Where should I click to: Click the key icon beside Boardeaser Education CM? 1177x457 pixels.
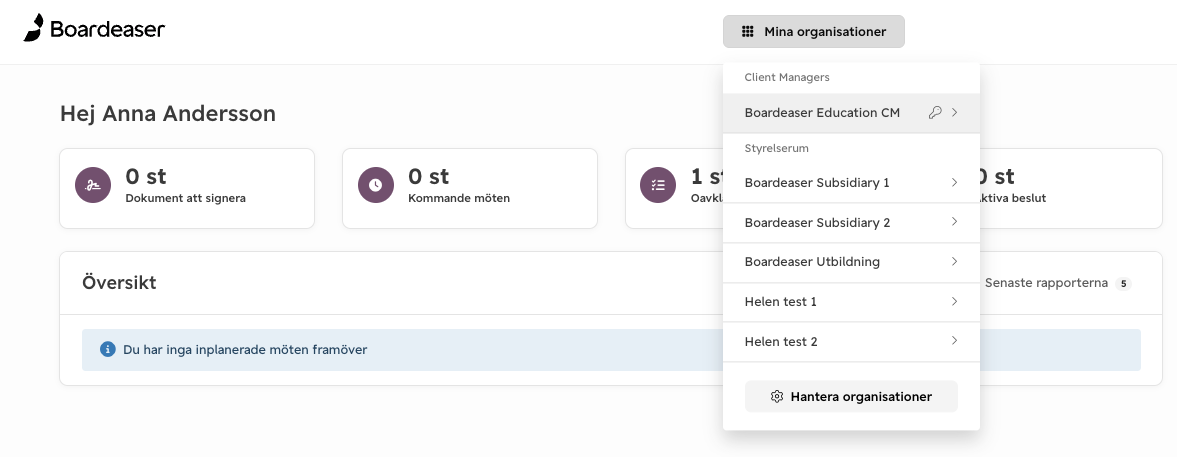[x=935, y=113]
